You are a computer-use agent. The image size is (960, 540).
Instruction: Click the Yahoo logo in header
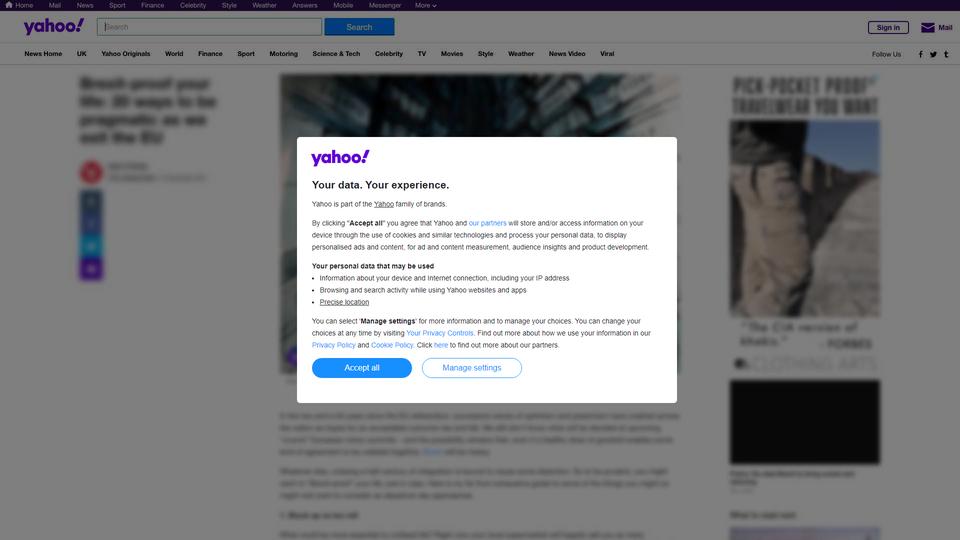click(x=54, y=26)
